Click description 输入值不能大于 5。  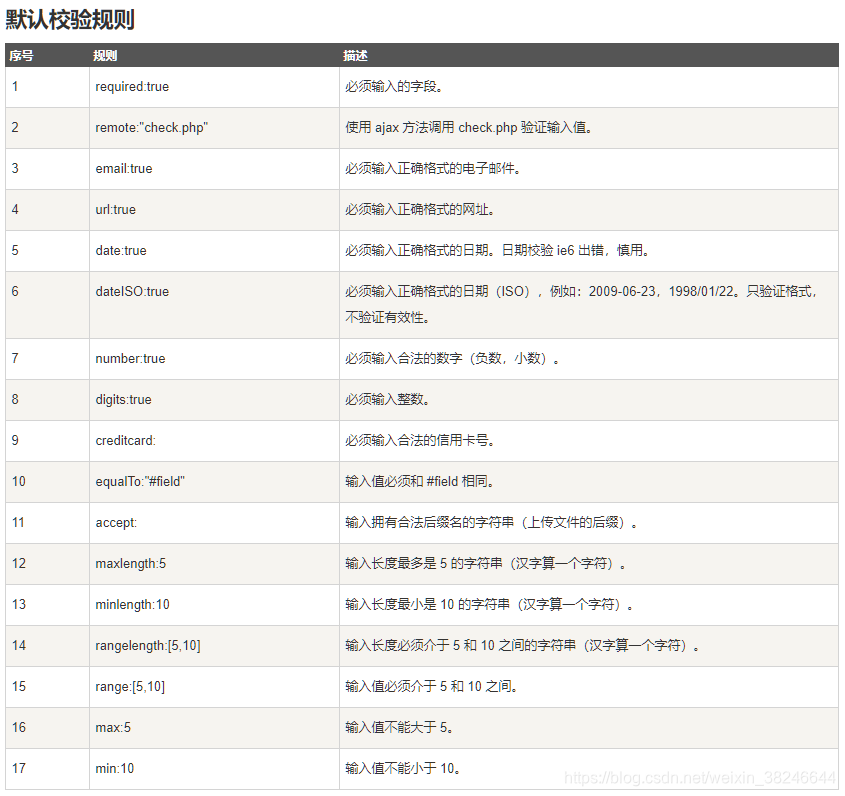[x=399, y=728]
